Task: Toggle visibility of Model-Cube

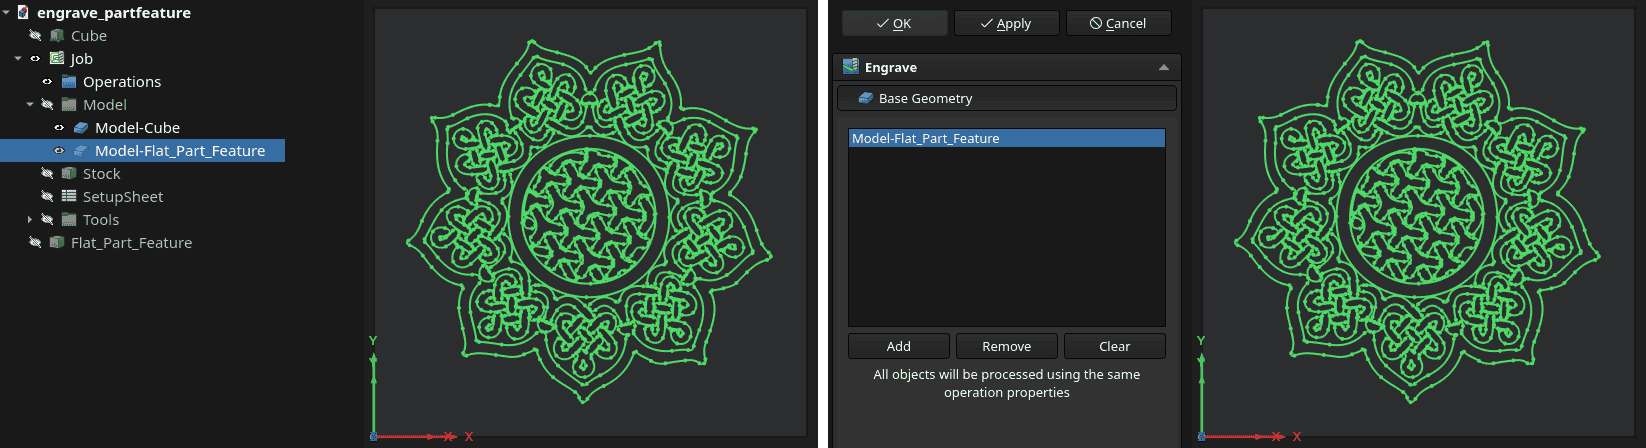Action: tap(59, 128)
